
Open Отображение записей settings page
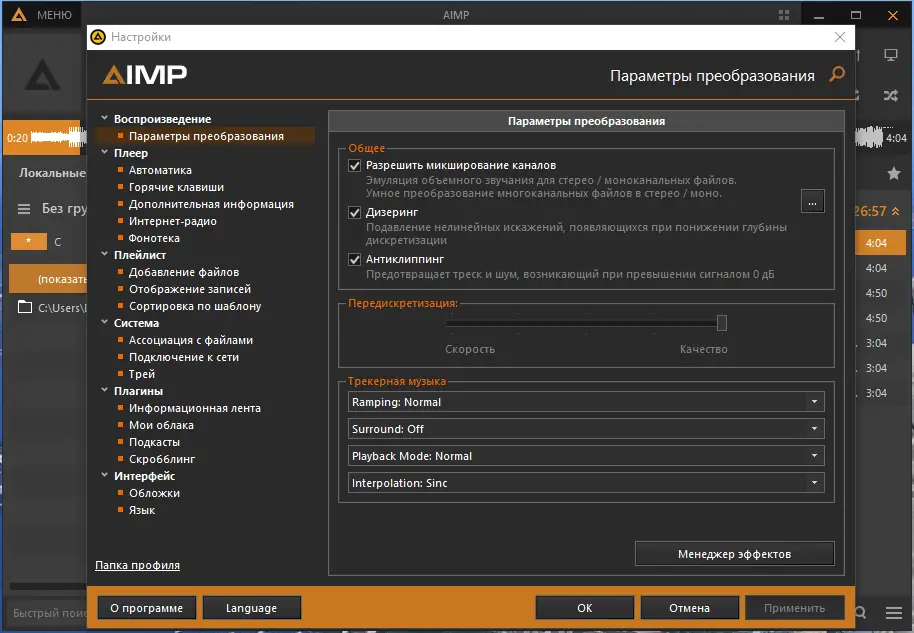click(x=189, y=289)
